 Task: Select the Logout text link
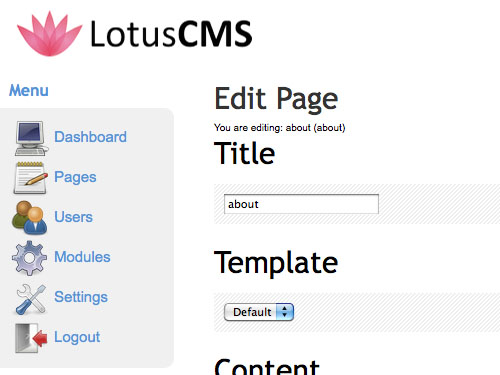point(77,337)
